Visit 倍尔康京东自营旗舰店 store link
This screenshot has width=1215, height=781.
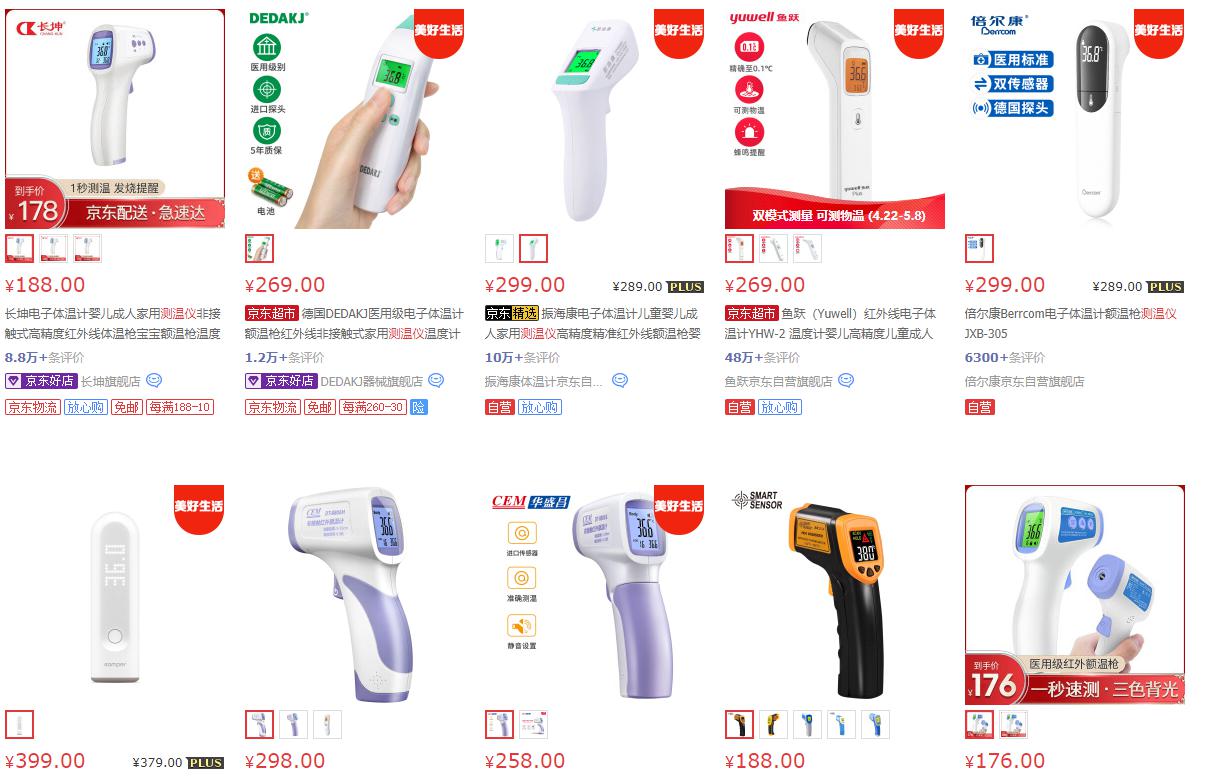pos(1024,381)
